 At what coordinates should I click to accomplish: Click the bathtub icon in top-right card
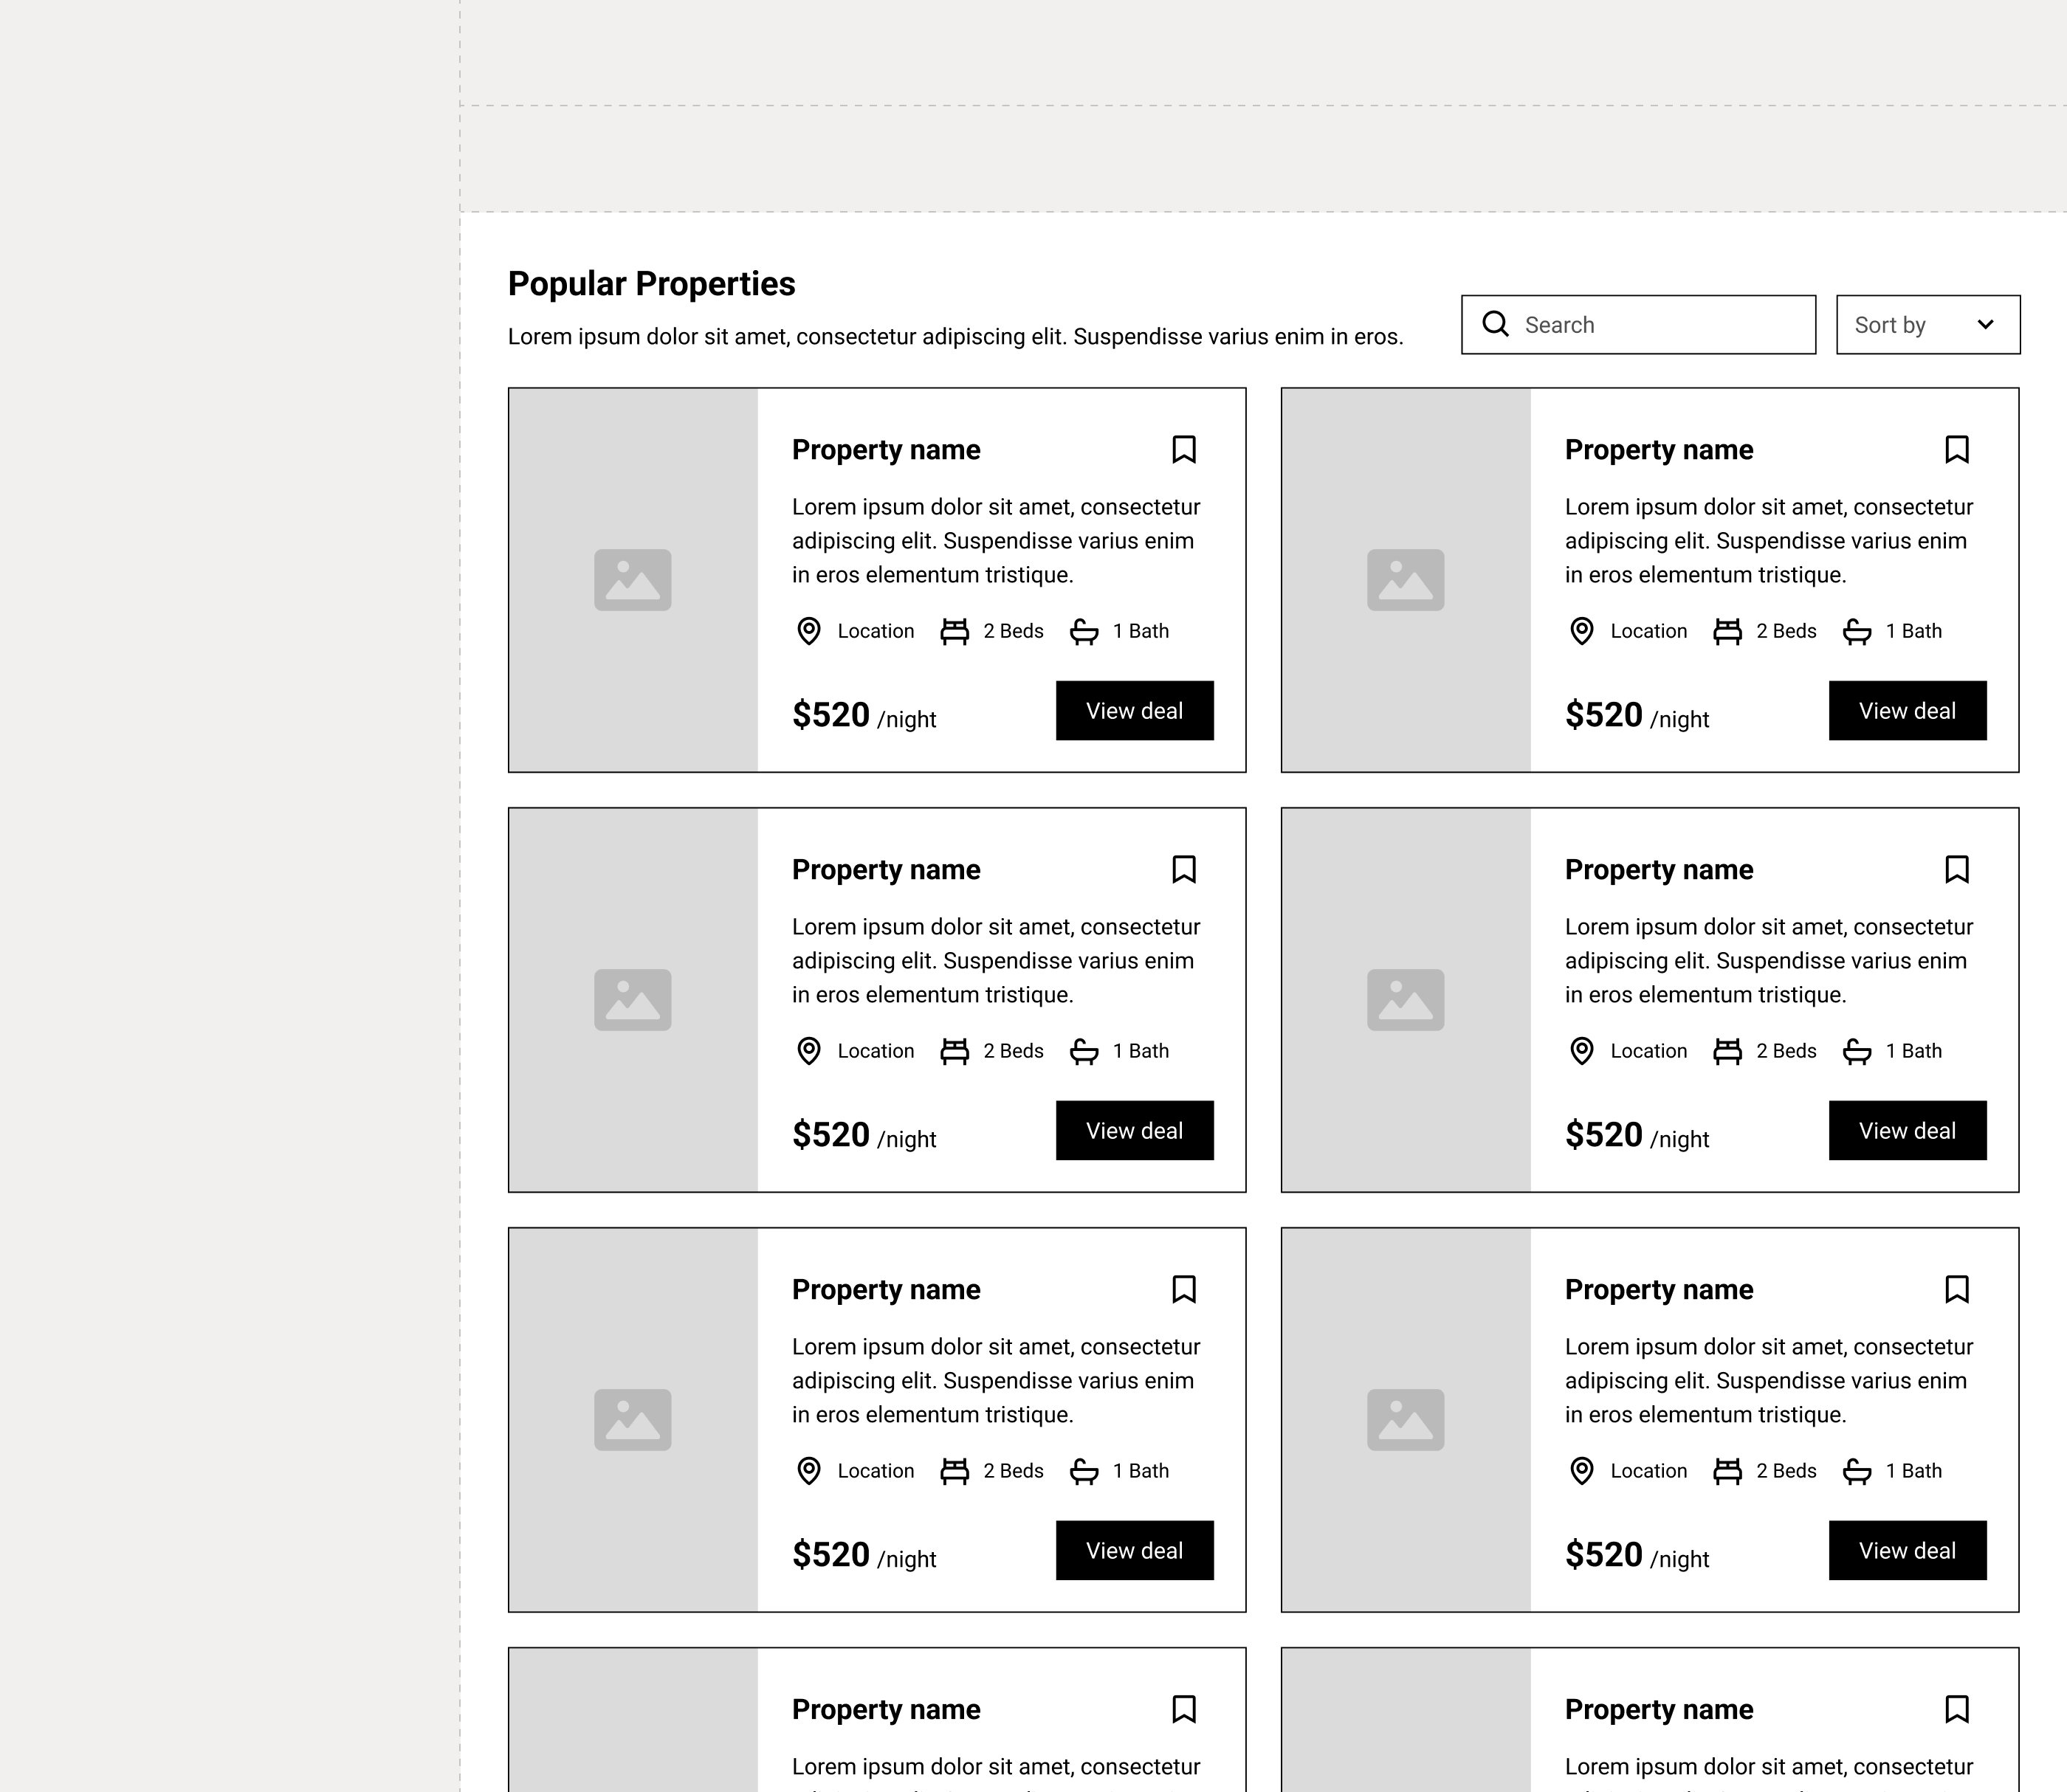pos(1857,631)
